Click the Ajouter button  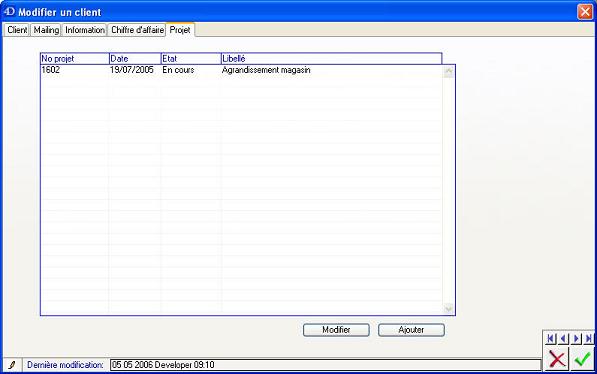click(411, 330)
